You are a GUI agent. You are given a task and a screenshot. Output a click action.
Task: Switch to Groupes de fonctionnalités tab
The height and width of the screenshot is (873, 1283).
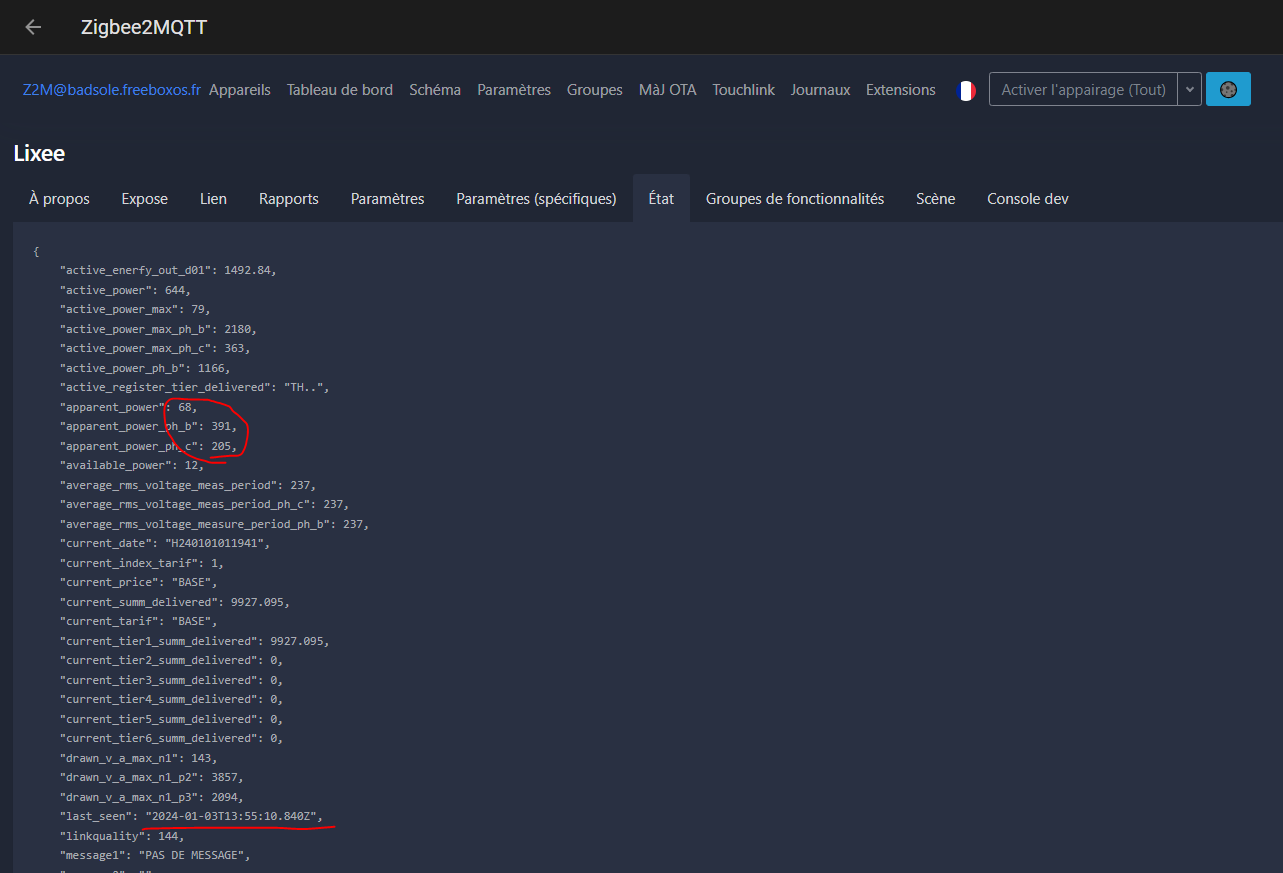pos(795,198)
